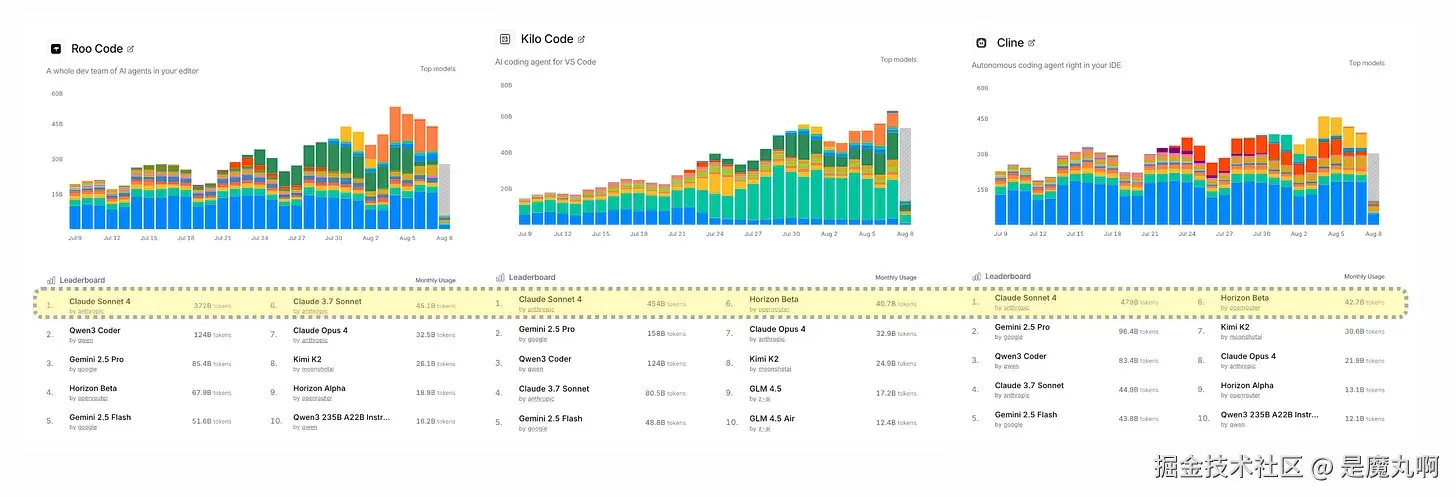Click the Top models label above Cline chart
1456x497 pixels.
coord(1366,63)
